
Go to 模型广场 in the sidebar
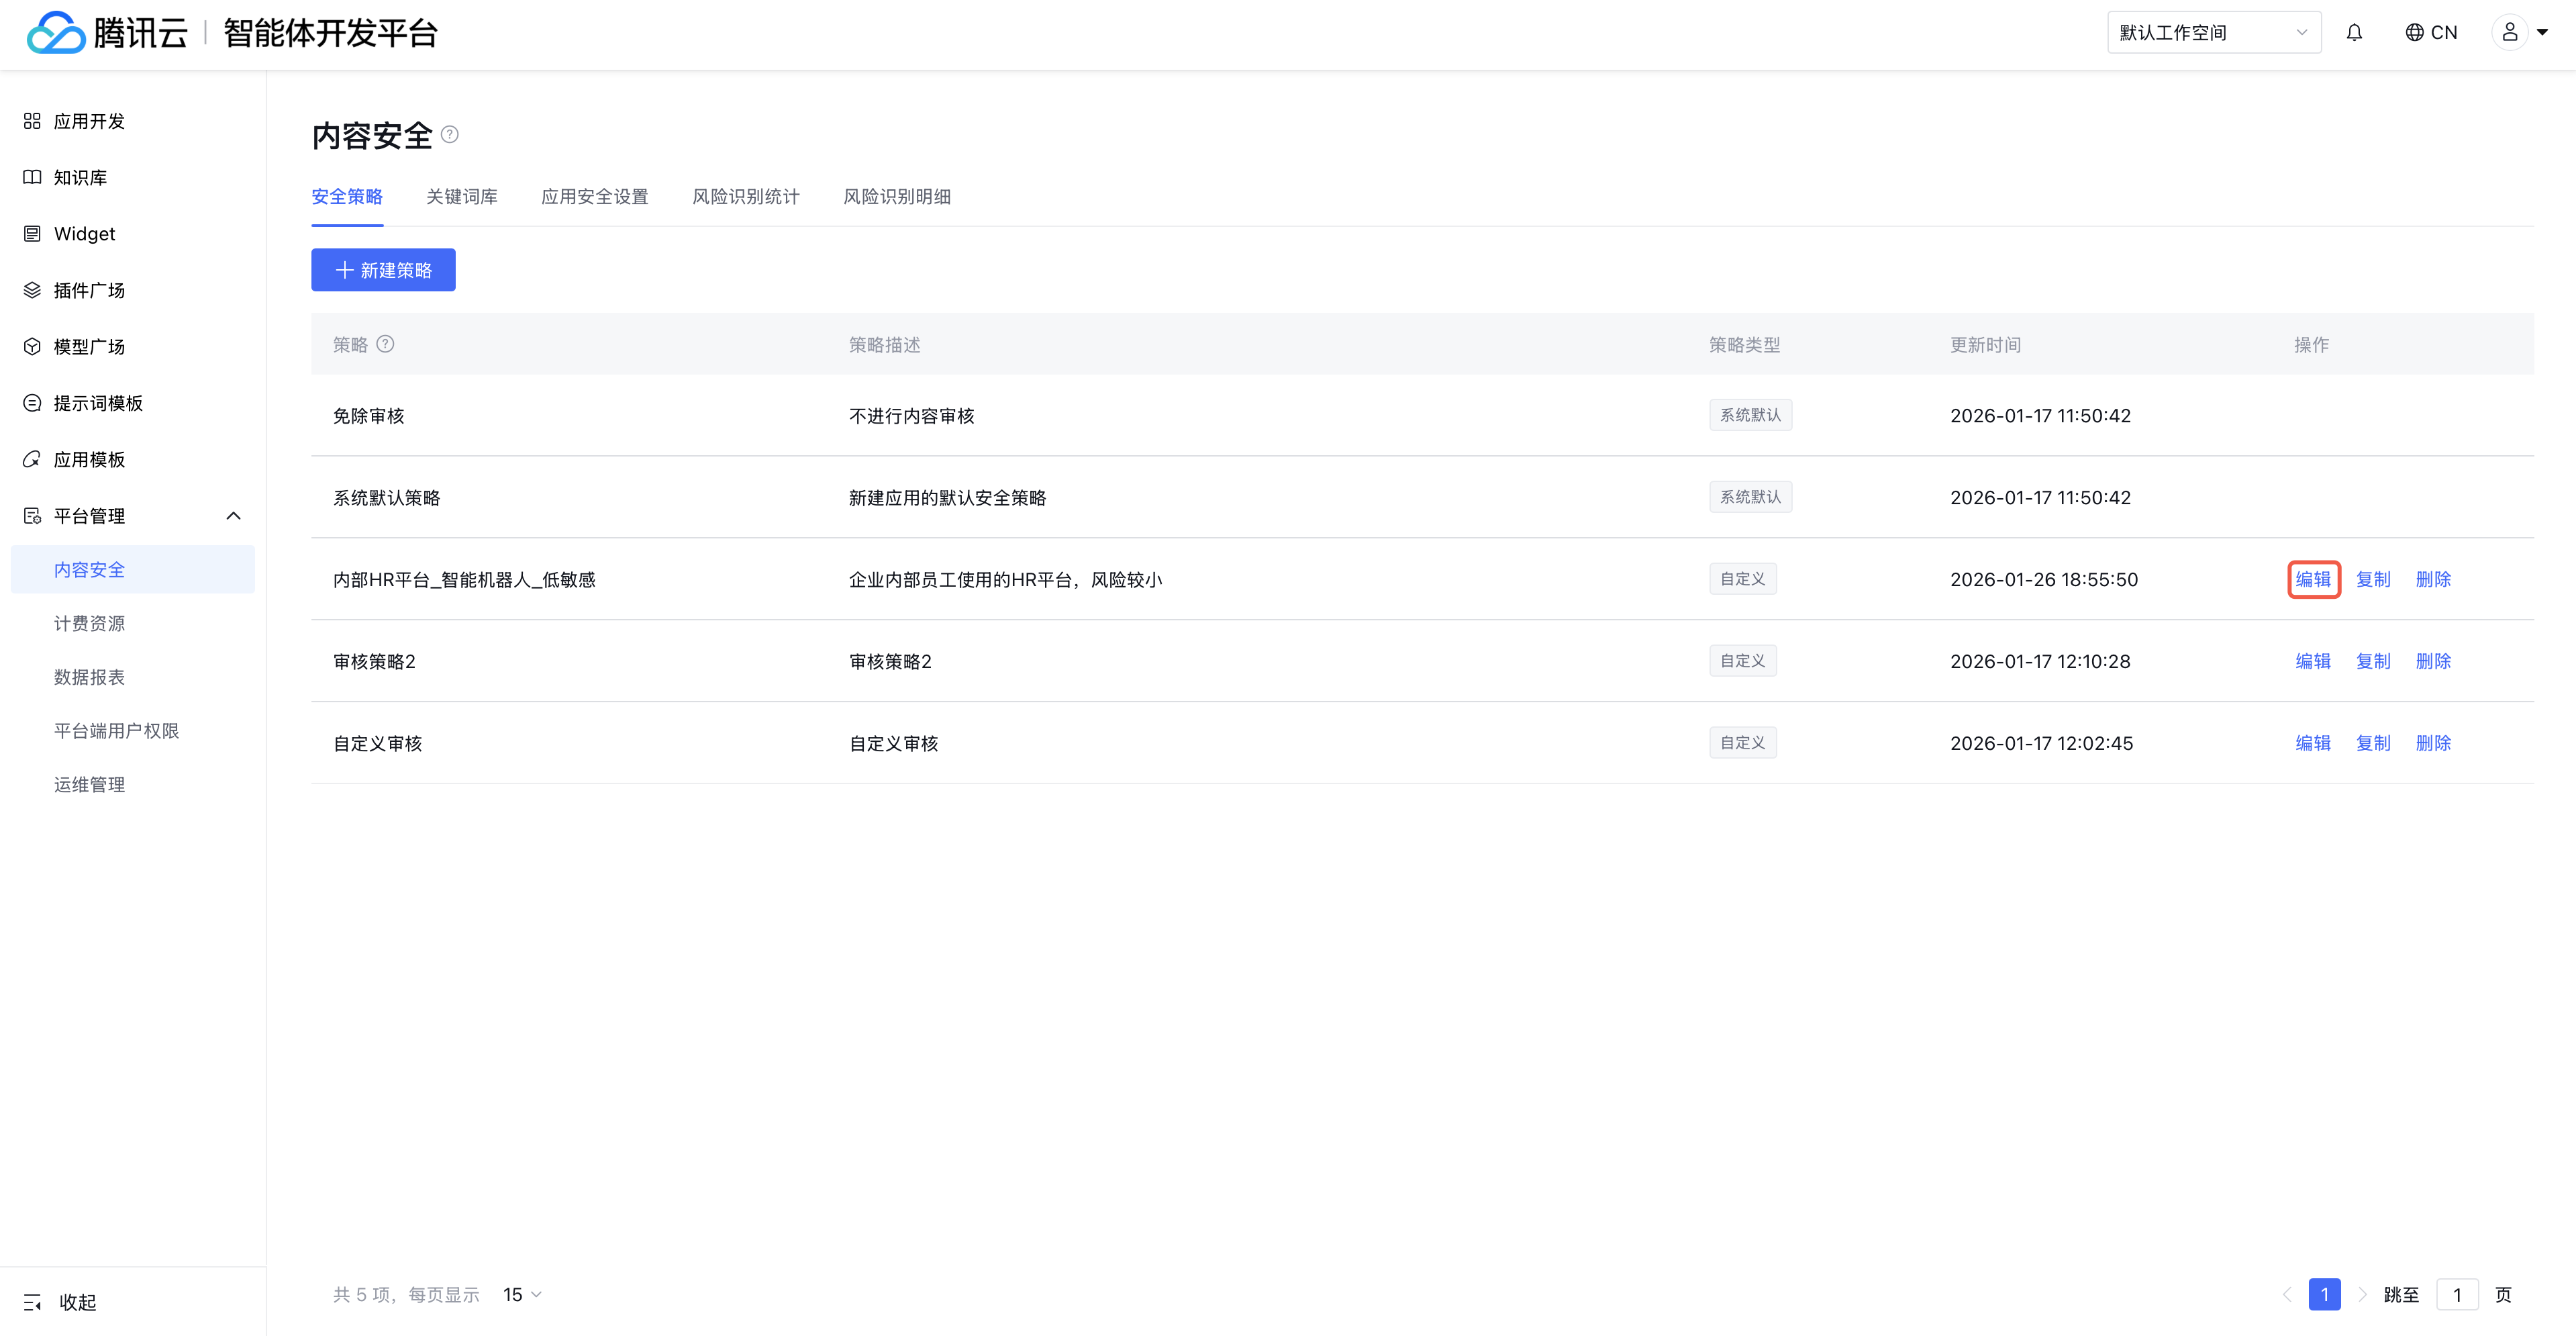click(89, 346)
